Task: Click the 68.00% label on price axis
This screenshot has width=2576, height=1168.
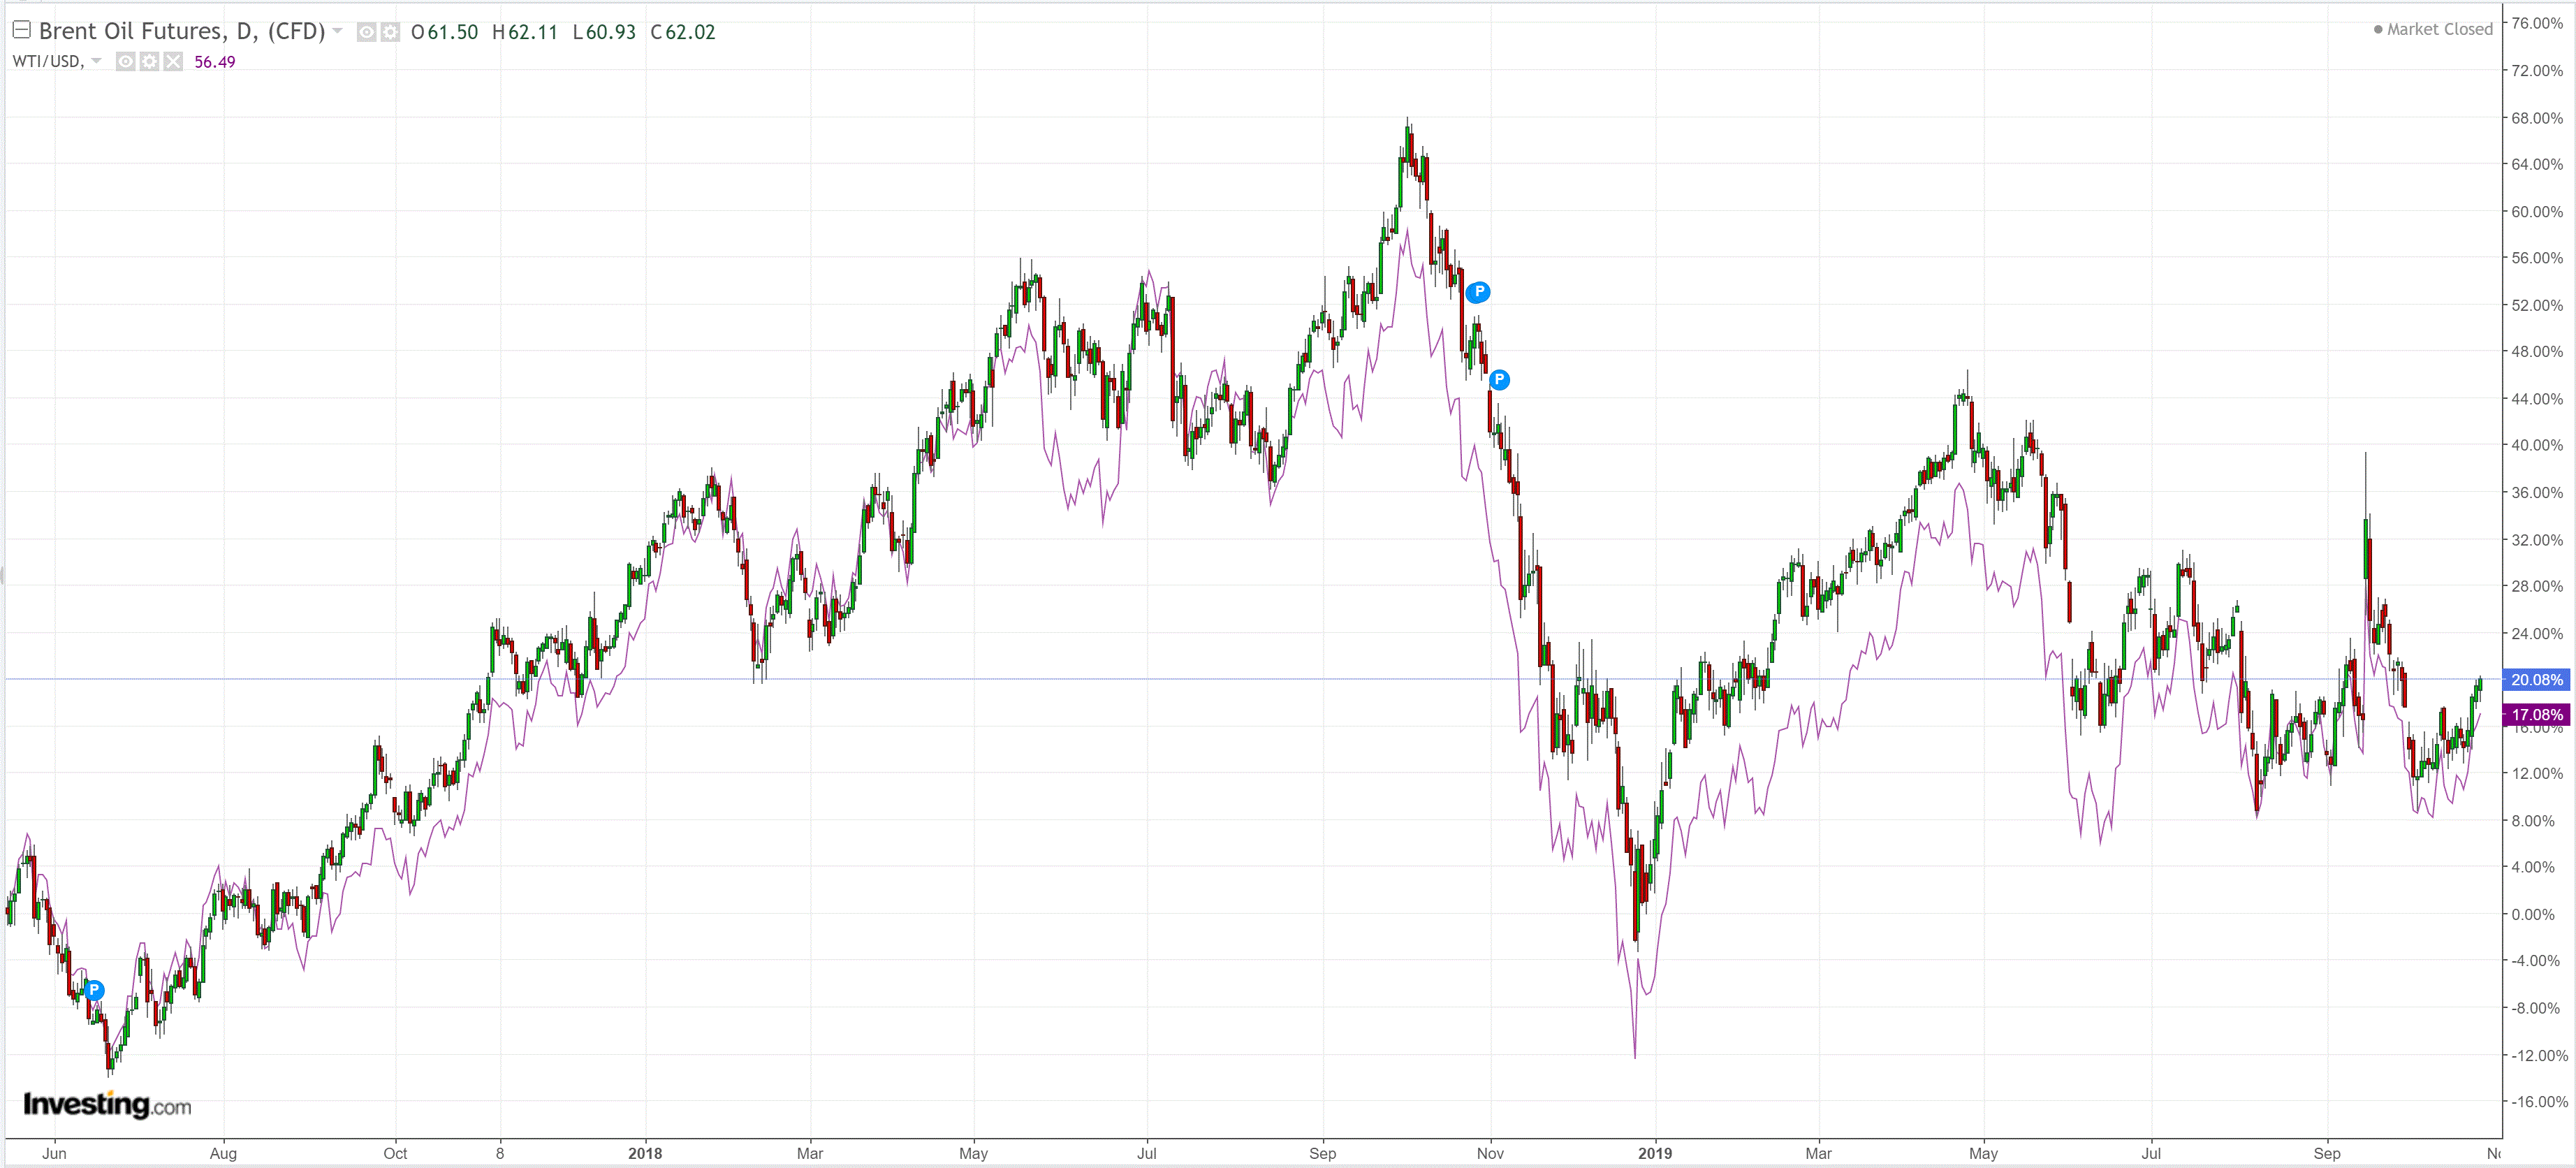Action: [2537, 118]
